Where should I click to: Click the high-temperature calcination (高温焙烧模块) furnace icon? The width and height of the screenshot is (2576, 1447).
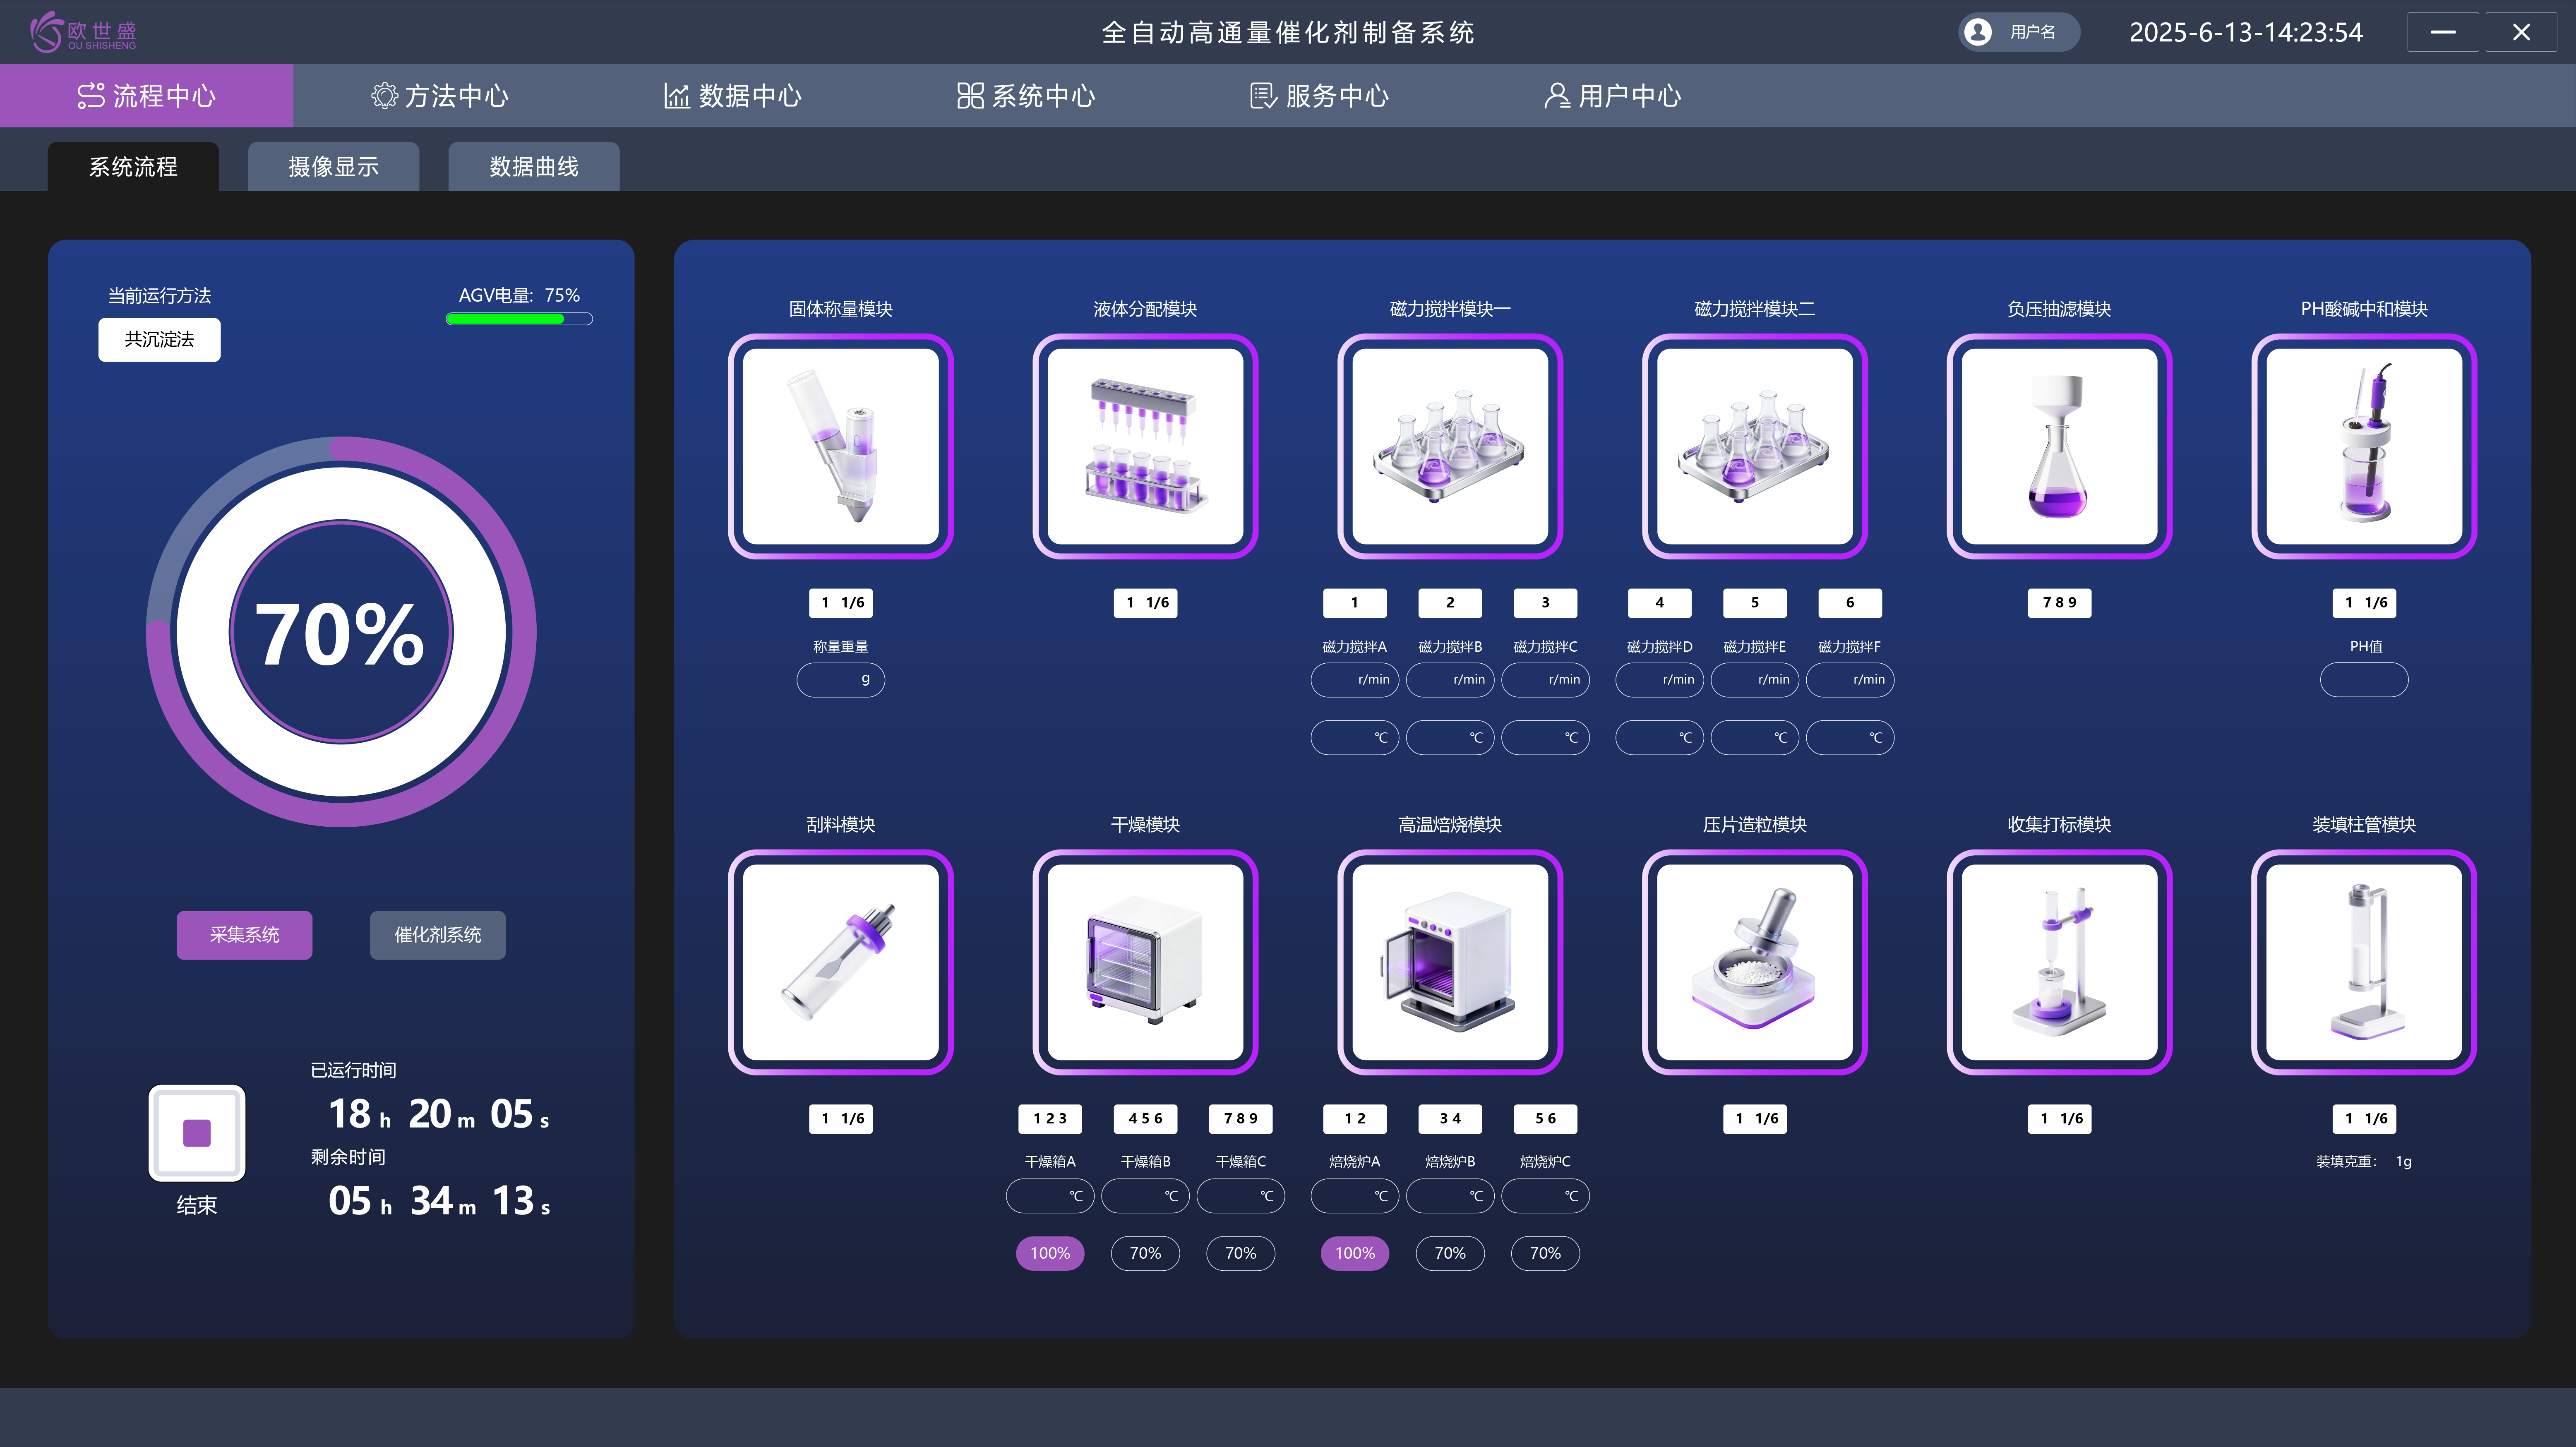1449,962
